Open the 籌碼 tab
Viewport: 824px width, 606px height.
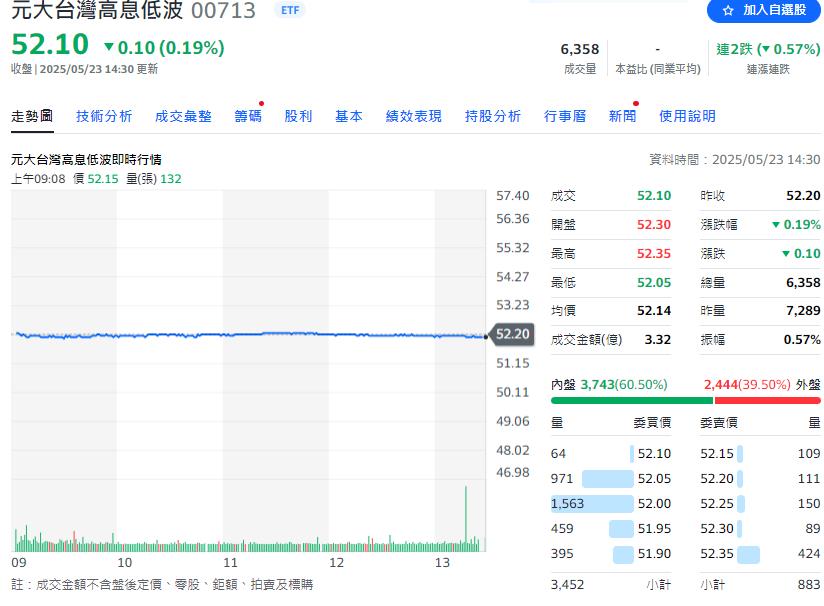tap(248, 116)
